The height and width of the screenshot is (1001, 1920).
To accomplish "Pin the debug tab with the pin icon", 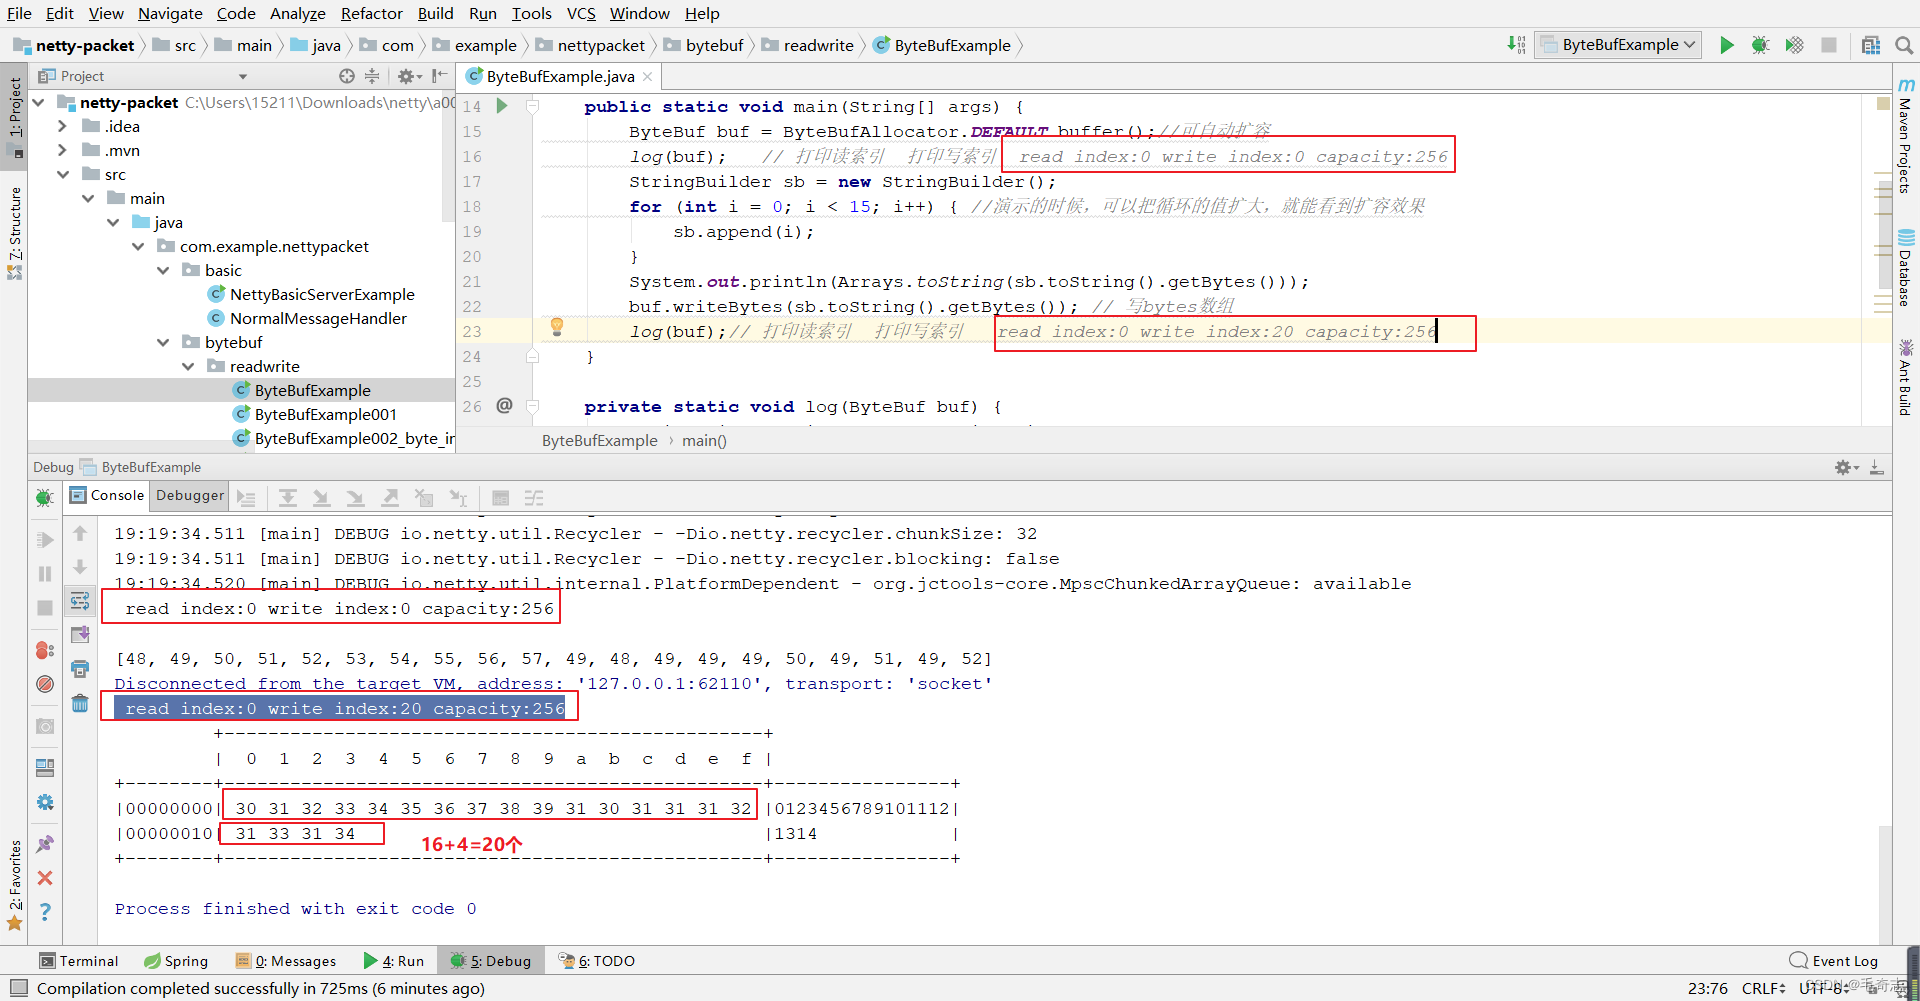I will [45, 845].
